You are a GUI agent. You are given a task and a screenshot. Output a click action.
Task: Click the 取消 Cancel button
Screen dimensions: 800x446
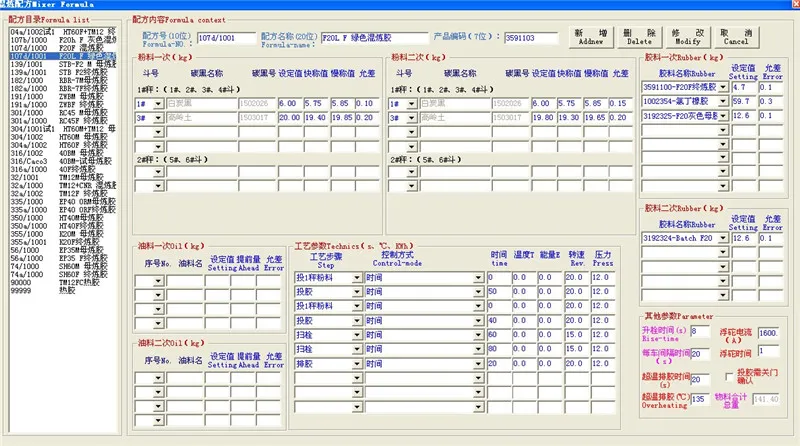click(x=736, y=37)
